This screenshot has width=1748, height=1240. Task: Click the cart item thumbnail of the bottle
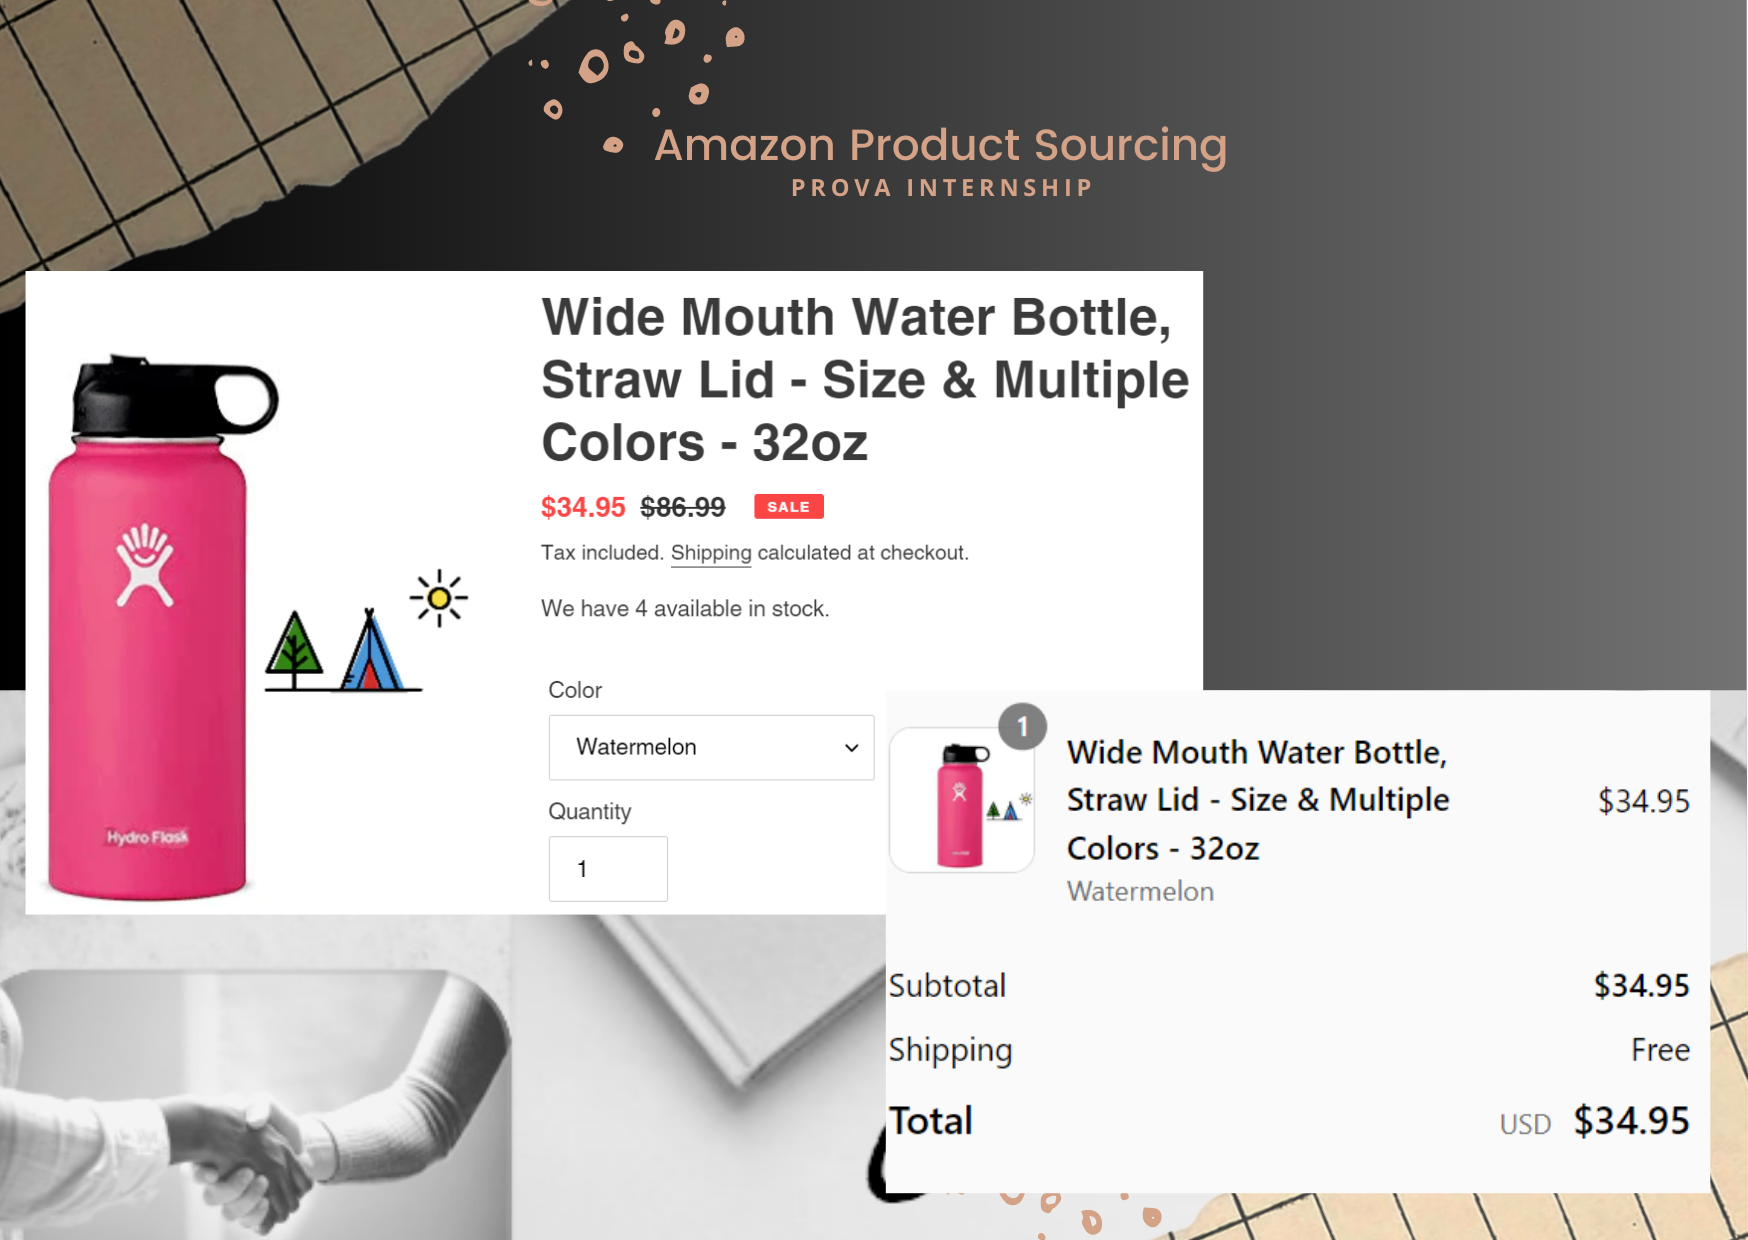[x=962, y=799]
